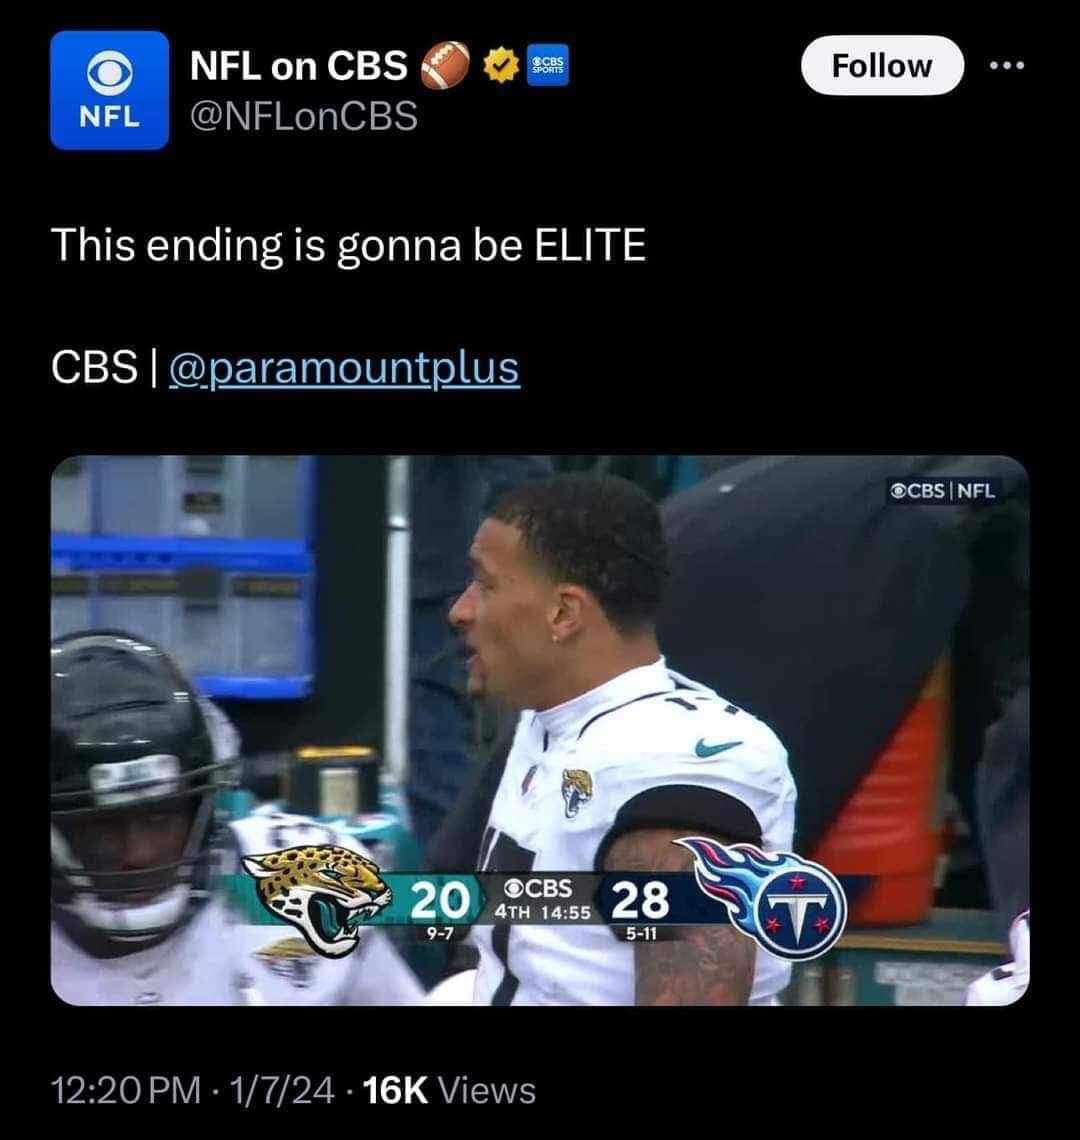
Task: Click the Jaguars logo on the scoreboard
Action: point(313,899)
